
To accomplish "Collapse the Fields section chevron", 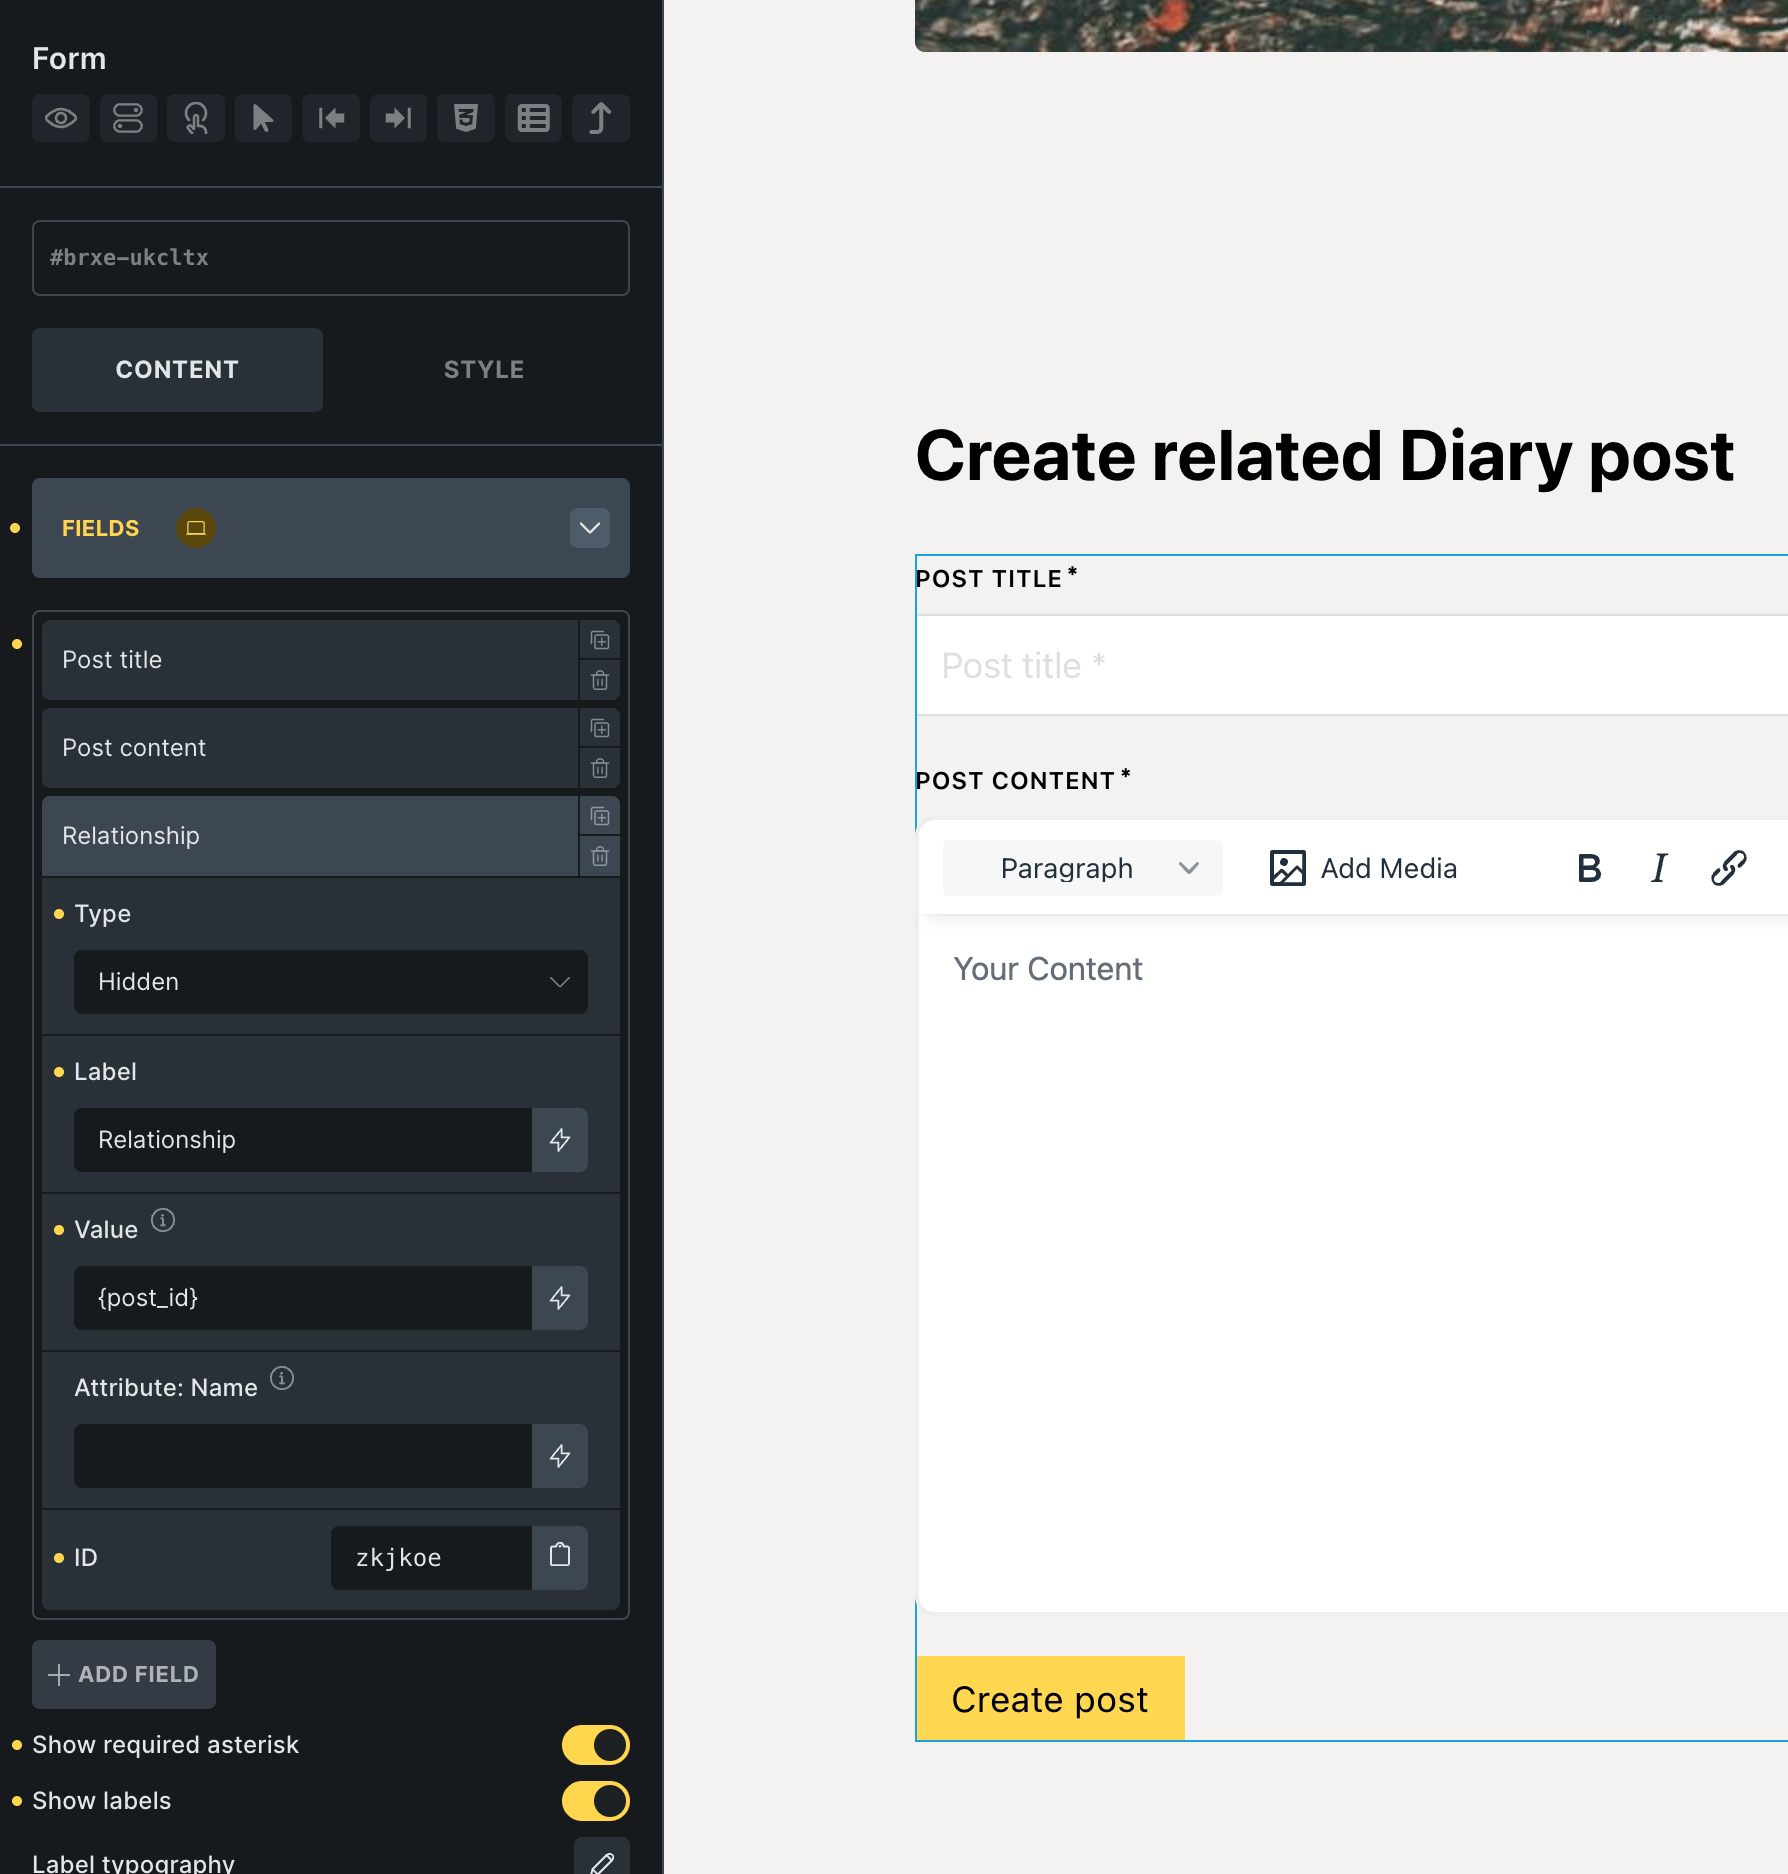I will 590,528.
